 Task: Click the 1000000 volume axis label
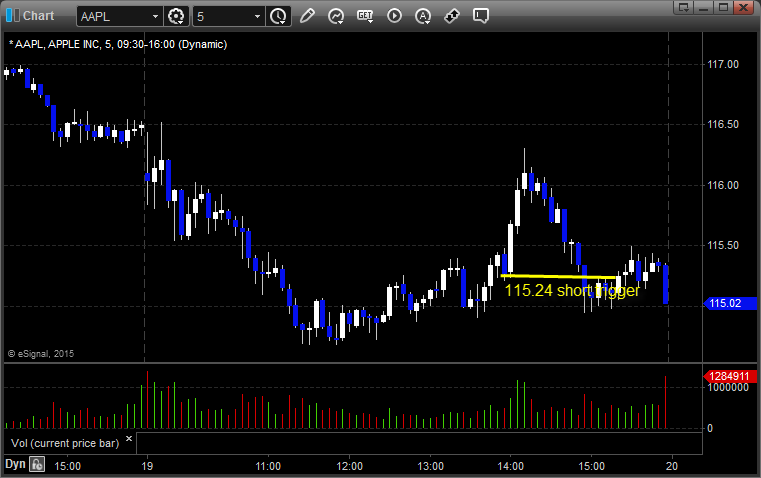point(728,387)
